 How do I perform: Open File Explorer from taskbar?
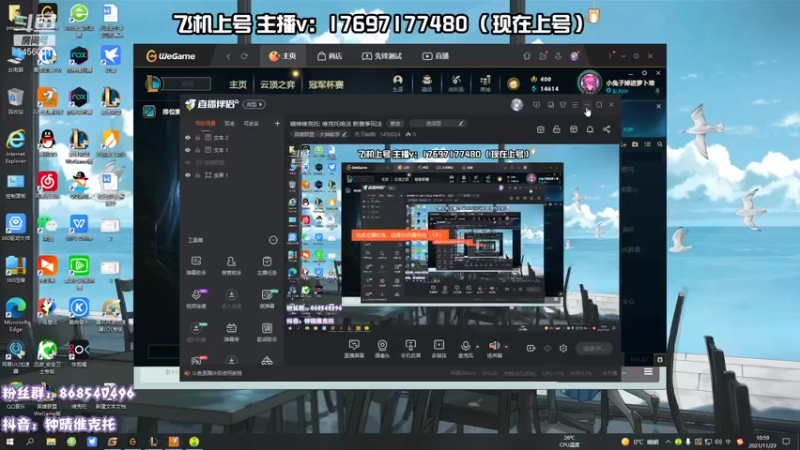tap(51, 442)
